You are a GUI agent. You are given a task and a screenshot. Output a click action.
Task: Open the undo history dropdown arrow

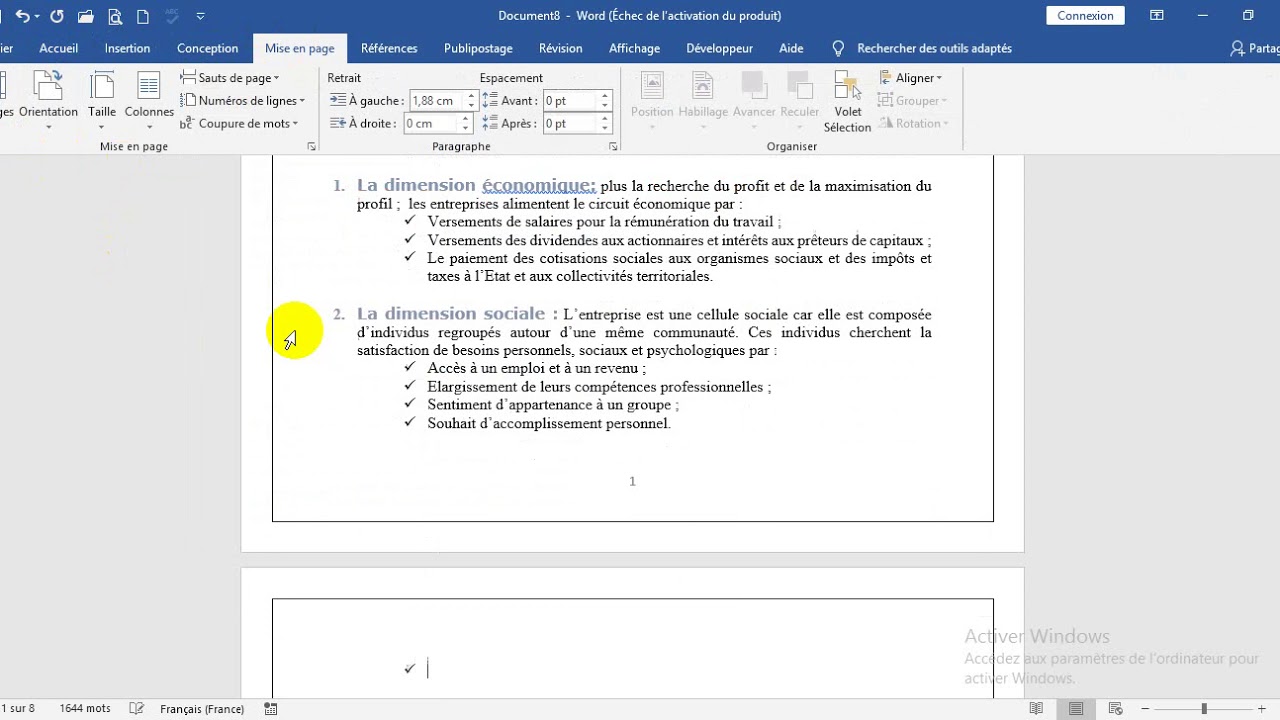[37, 16]
